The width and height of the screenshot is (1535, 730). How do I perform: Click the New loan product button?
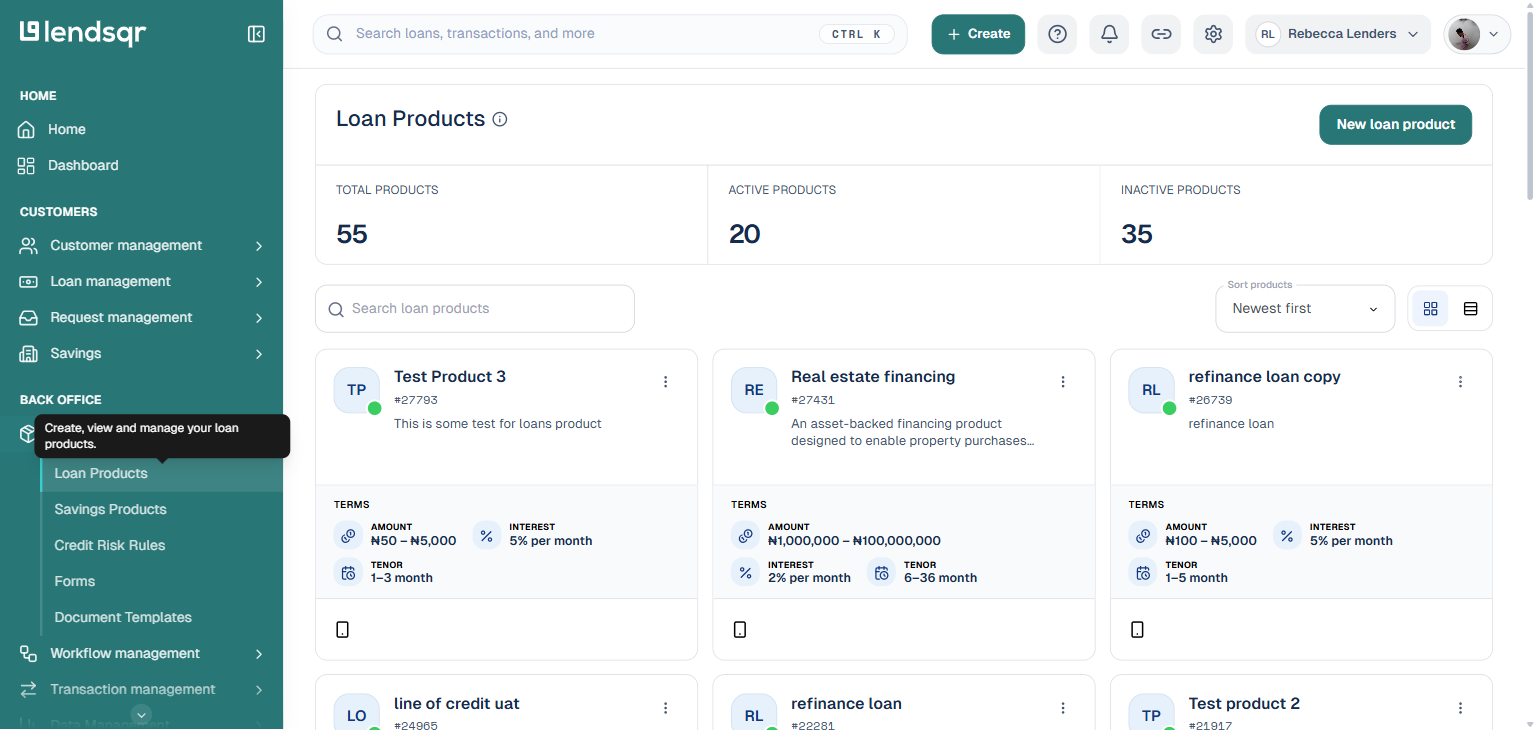pyautogui.click(x=1396, y=125)
